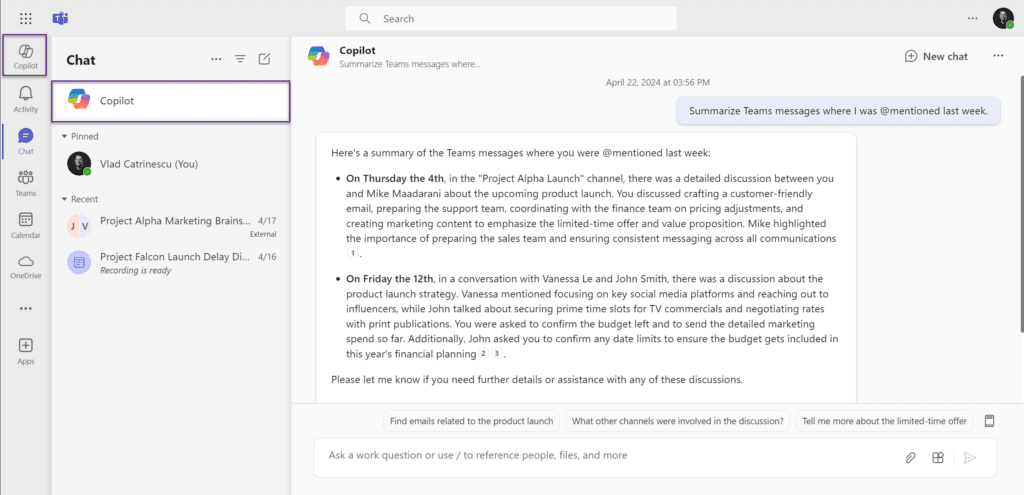Viewport: 1024px width, 495px height.
Task: Open the Copilot header more options ellipsis
Action: click(998, 56)
